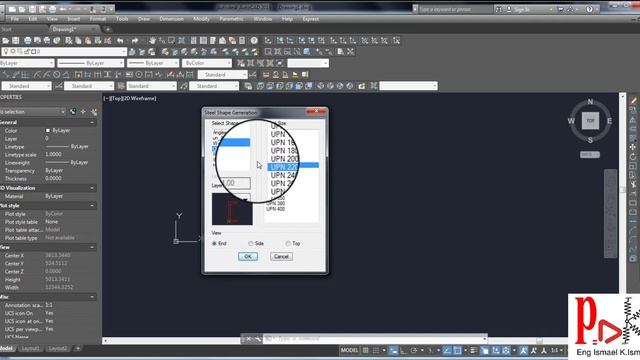Click the command line input field
The height and width of the screenshot is (360, 640).
click(x=374, y=339)
